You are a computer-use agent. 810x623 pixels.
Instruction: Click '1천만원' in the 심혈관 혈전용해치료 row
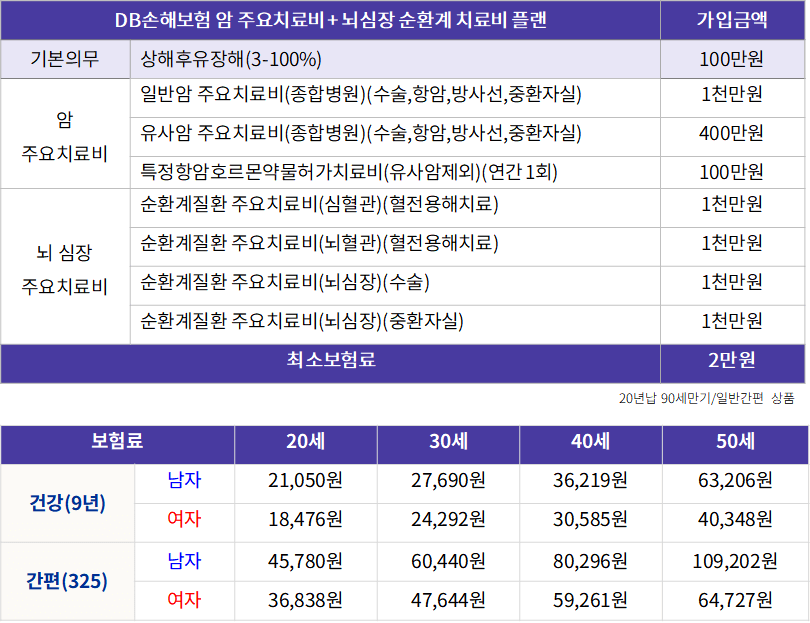(731, 204)
